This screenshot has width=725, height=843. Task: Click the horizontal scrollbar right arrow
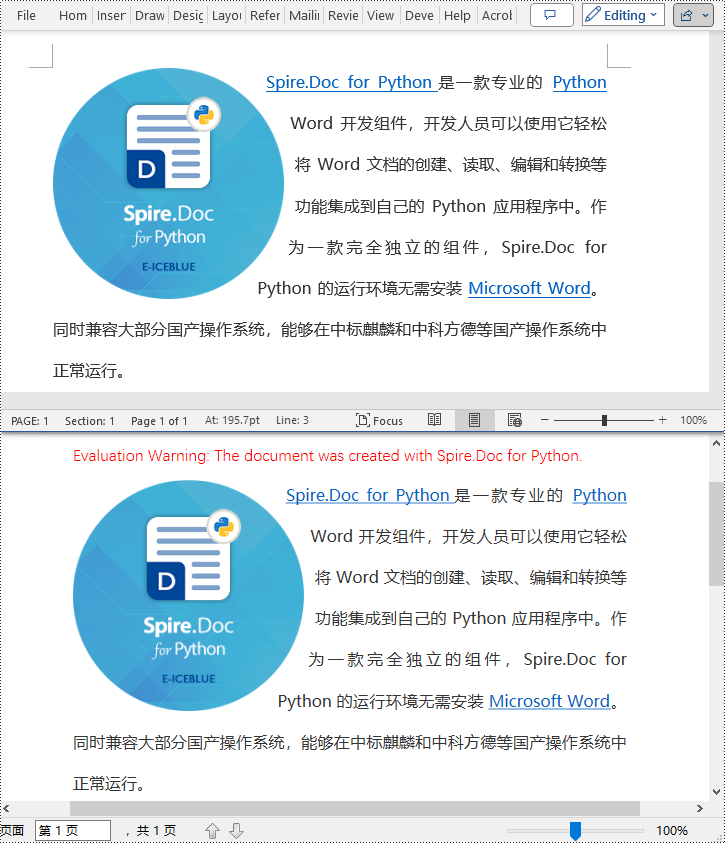tap(700, 809)
